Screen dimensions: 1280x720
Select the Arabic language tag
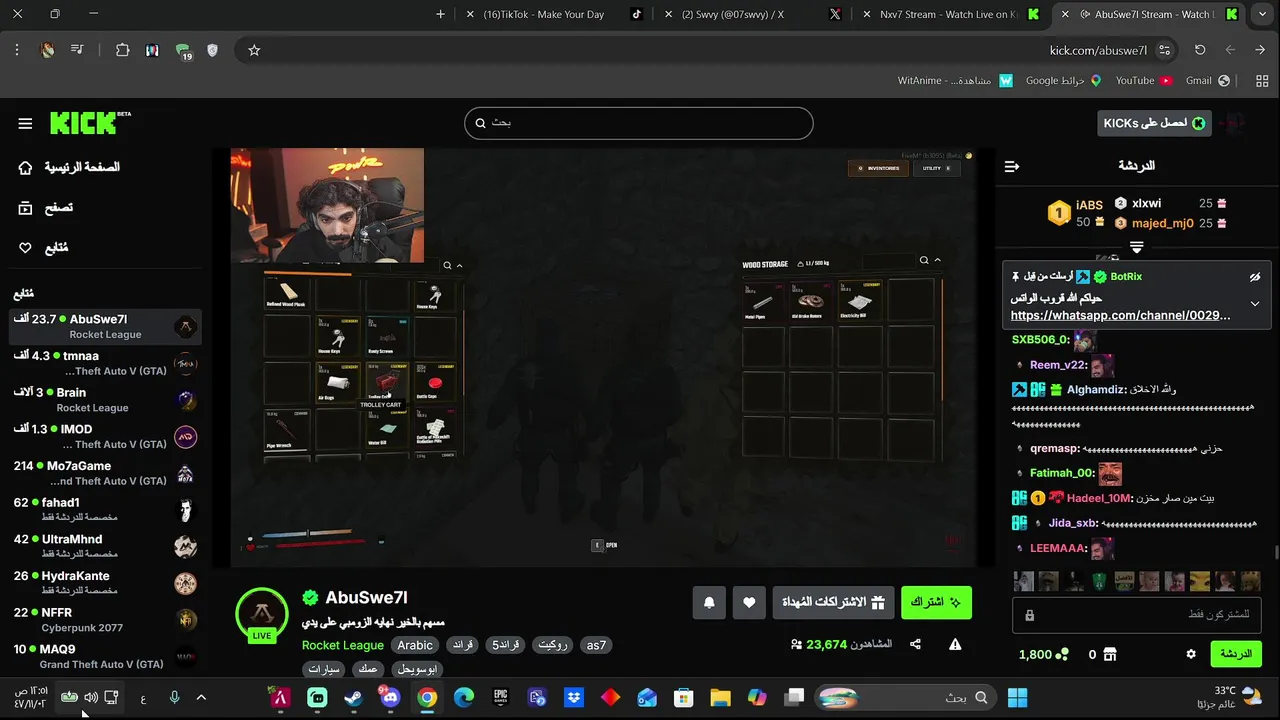415,645
